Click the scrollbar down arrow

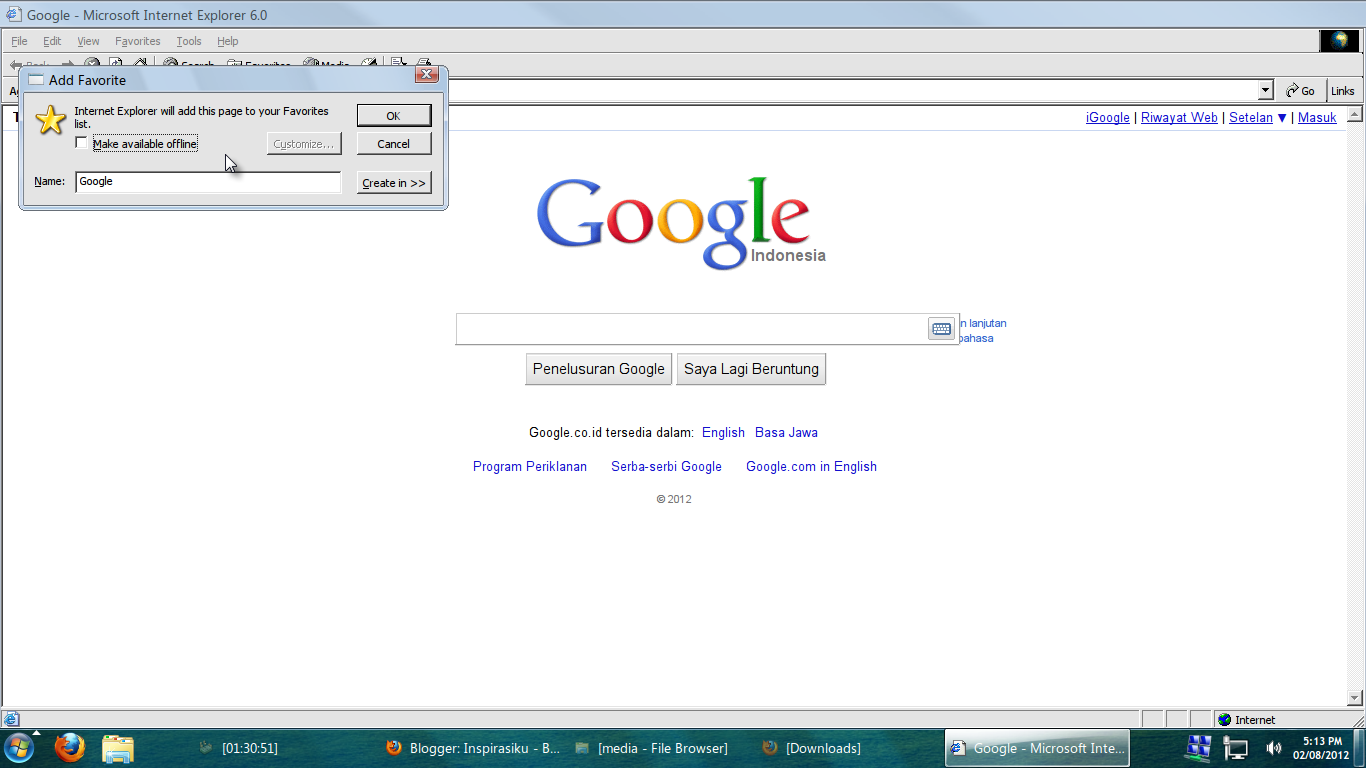tap(1357, 698)
